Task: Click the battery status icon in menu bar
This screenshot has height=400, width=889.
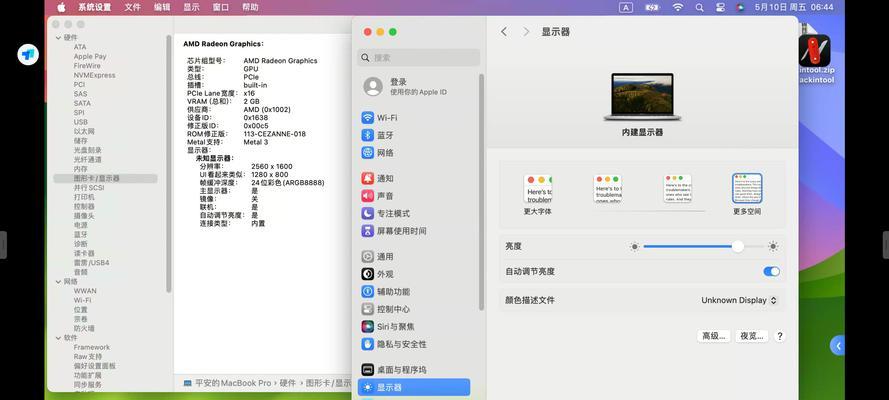Action: point(652,7)
